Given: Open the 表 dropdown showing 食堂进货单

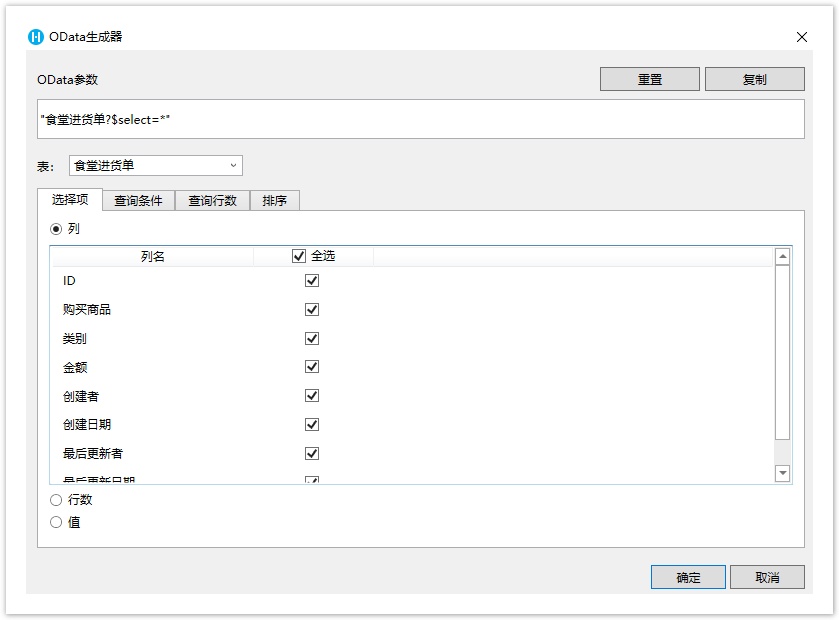Looking at the screenshot, I should 155,165.
